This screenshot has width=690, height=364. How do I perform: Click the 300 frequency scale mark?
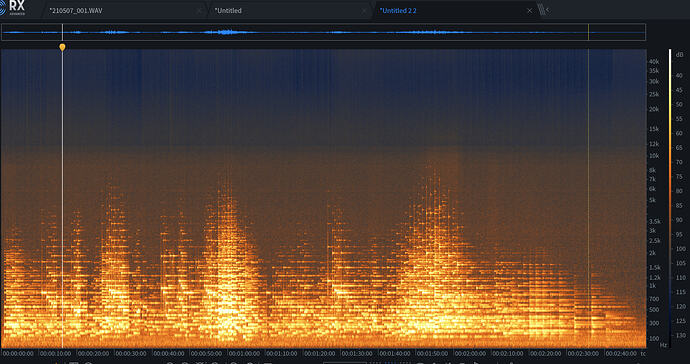coord(654,324)
